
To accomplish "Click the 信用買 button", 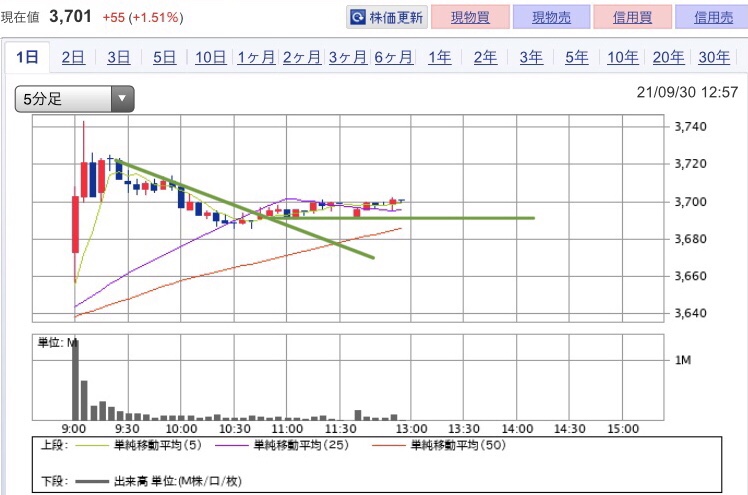I will 632,17.
